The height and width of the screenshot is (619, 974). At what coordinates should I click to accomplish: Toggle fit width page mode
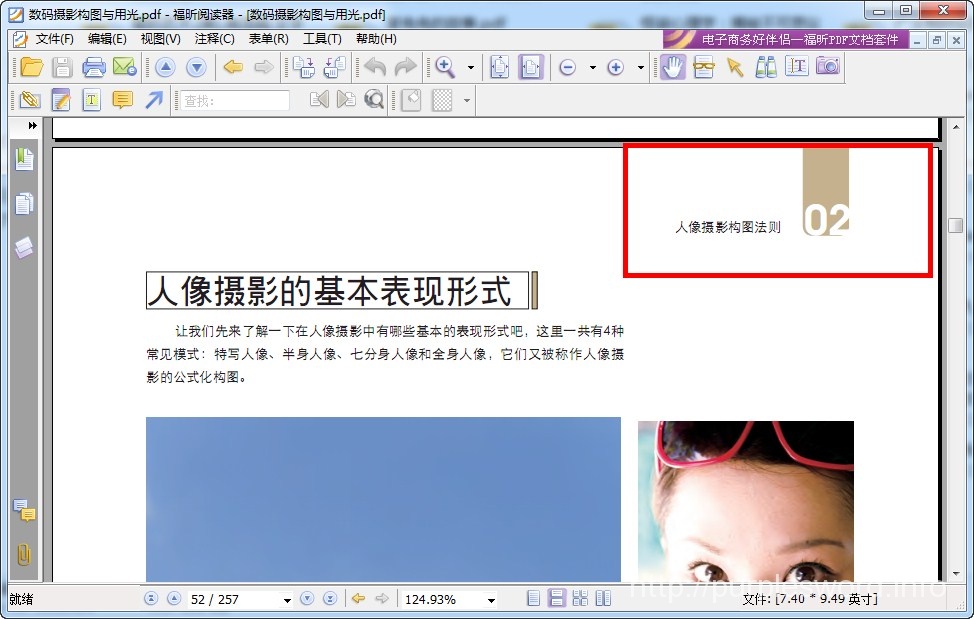tap(530, 67)
